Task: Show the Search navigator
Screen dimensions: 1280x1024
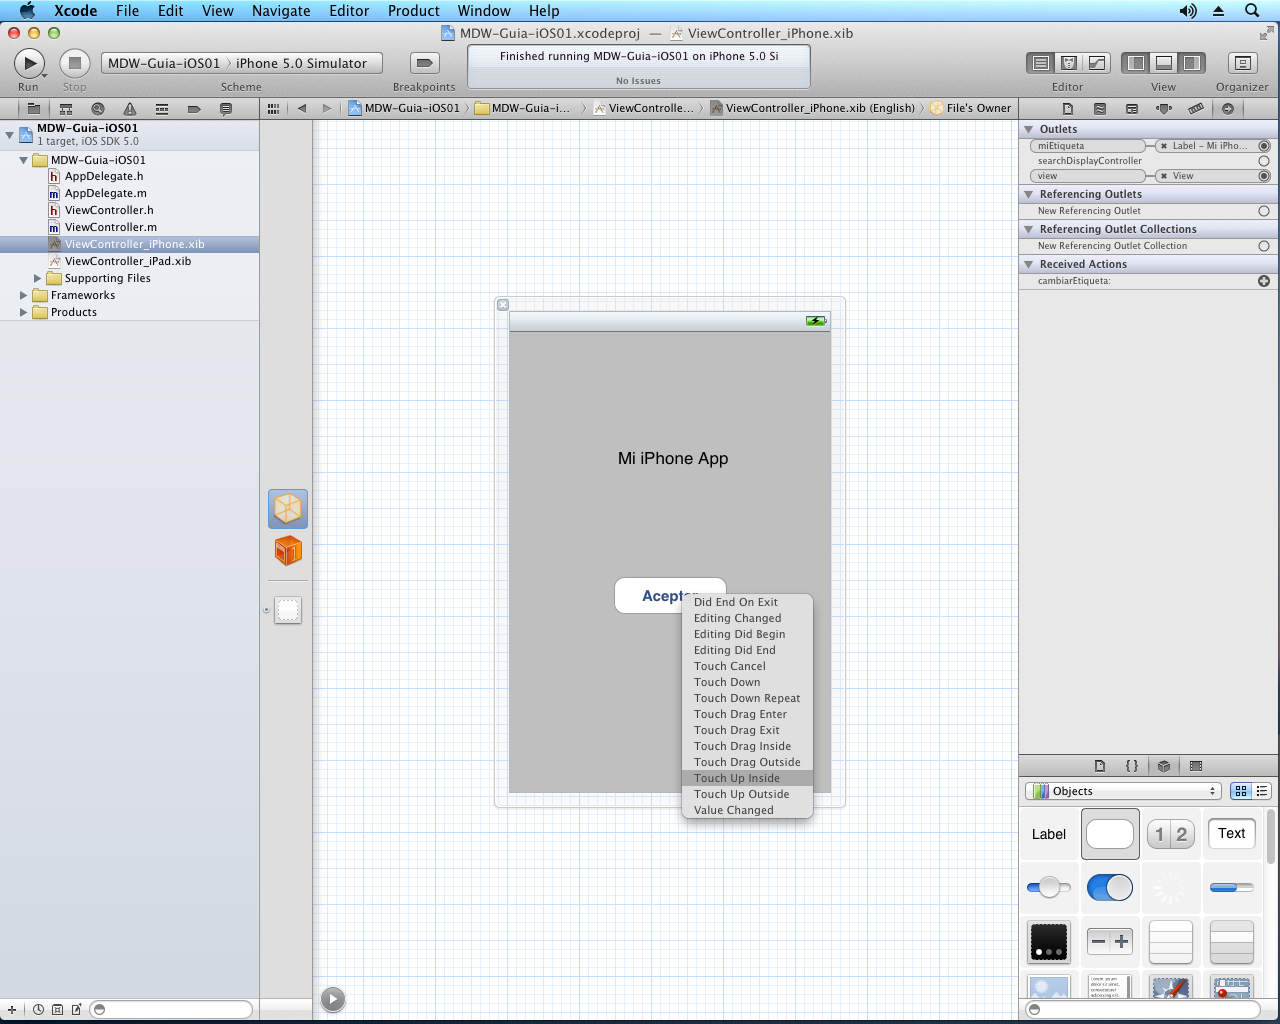Action: tap(98, 108)
